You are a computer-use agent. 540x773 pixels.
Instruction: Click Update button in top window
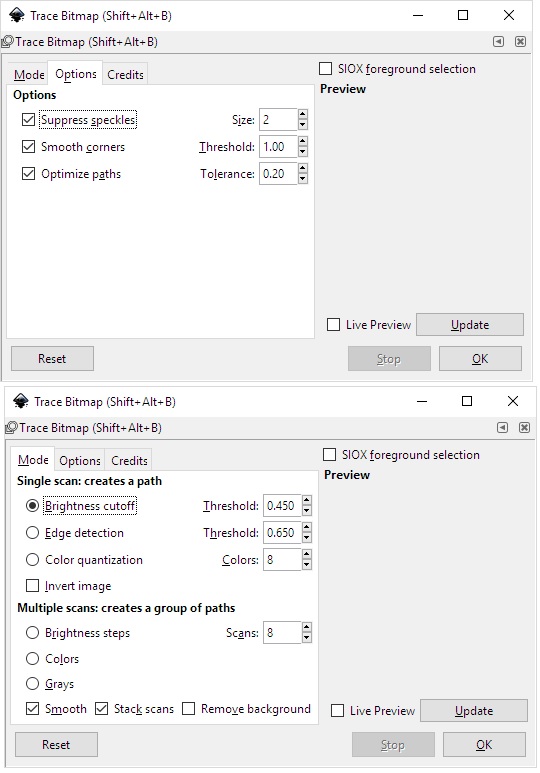point(470,325)
